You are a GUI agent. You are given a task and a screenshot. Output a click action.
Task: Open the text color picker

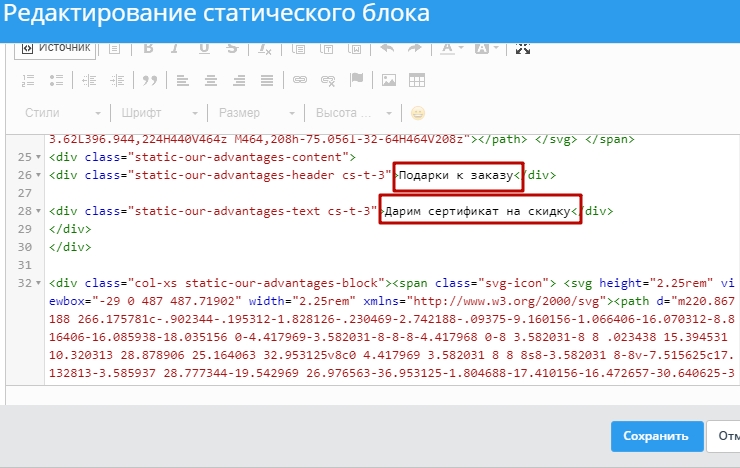point(450,48)
